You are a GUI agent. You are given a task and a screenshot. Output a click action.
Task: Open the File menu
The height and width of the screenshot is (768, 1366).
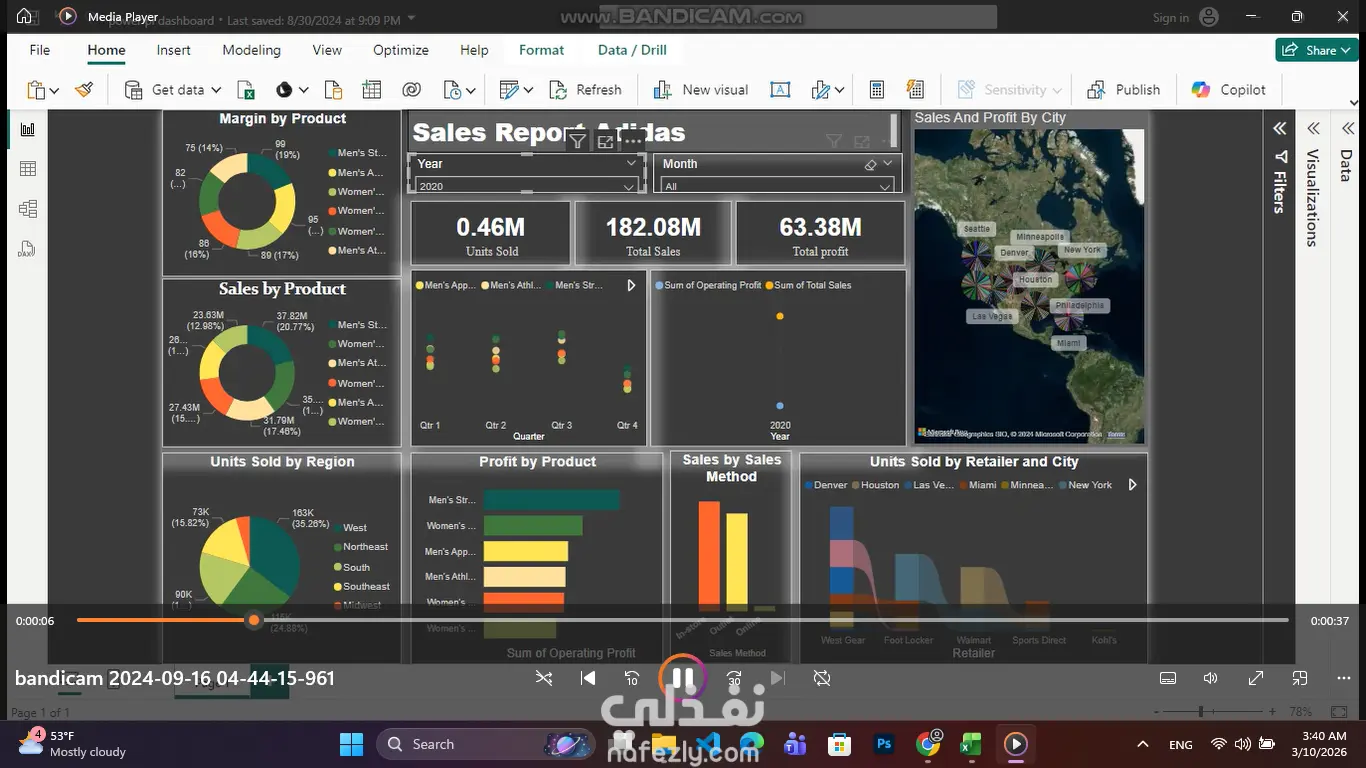(40, 50)
